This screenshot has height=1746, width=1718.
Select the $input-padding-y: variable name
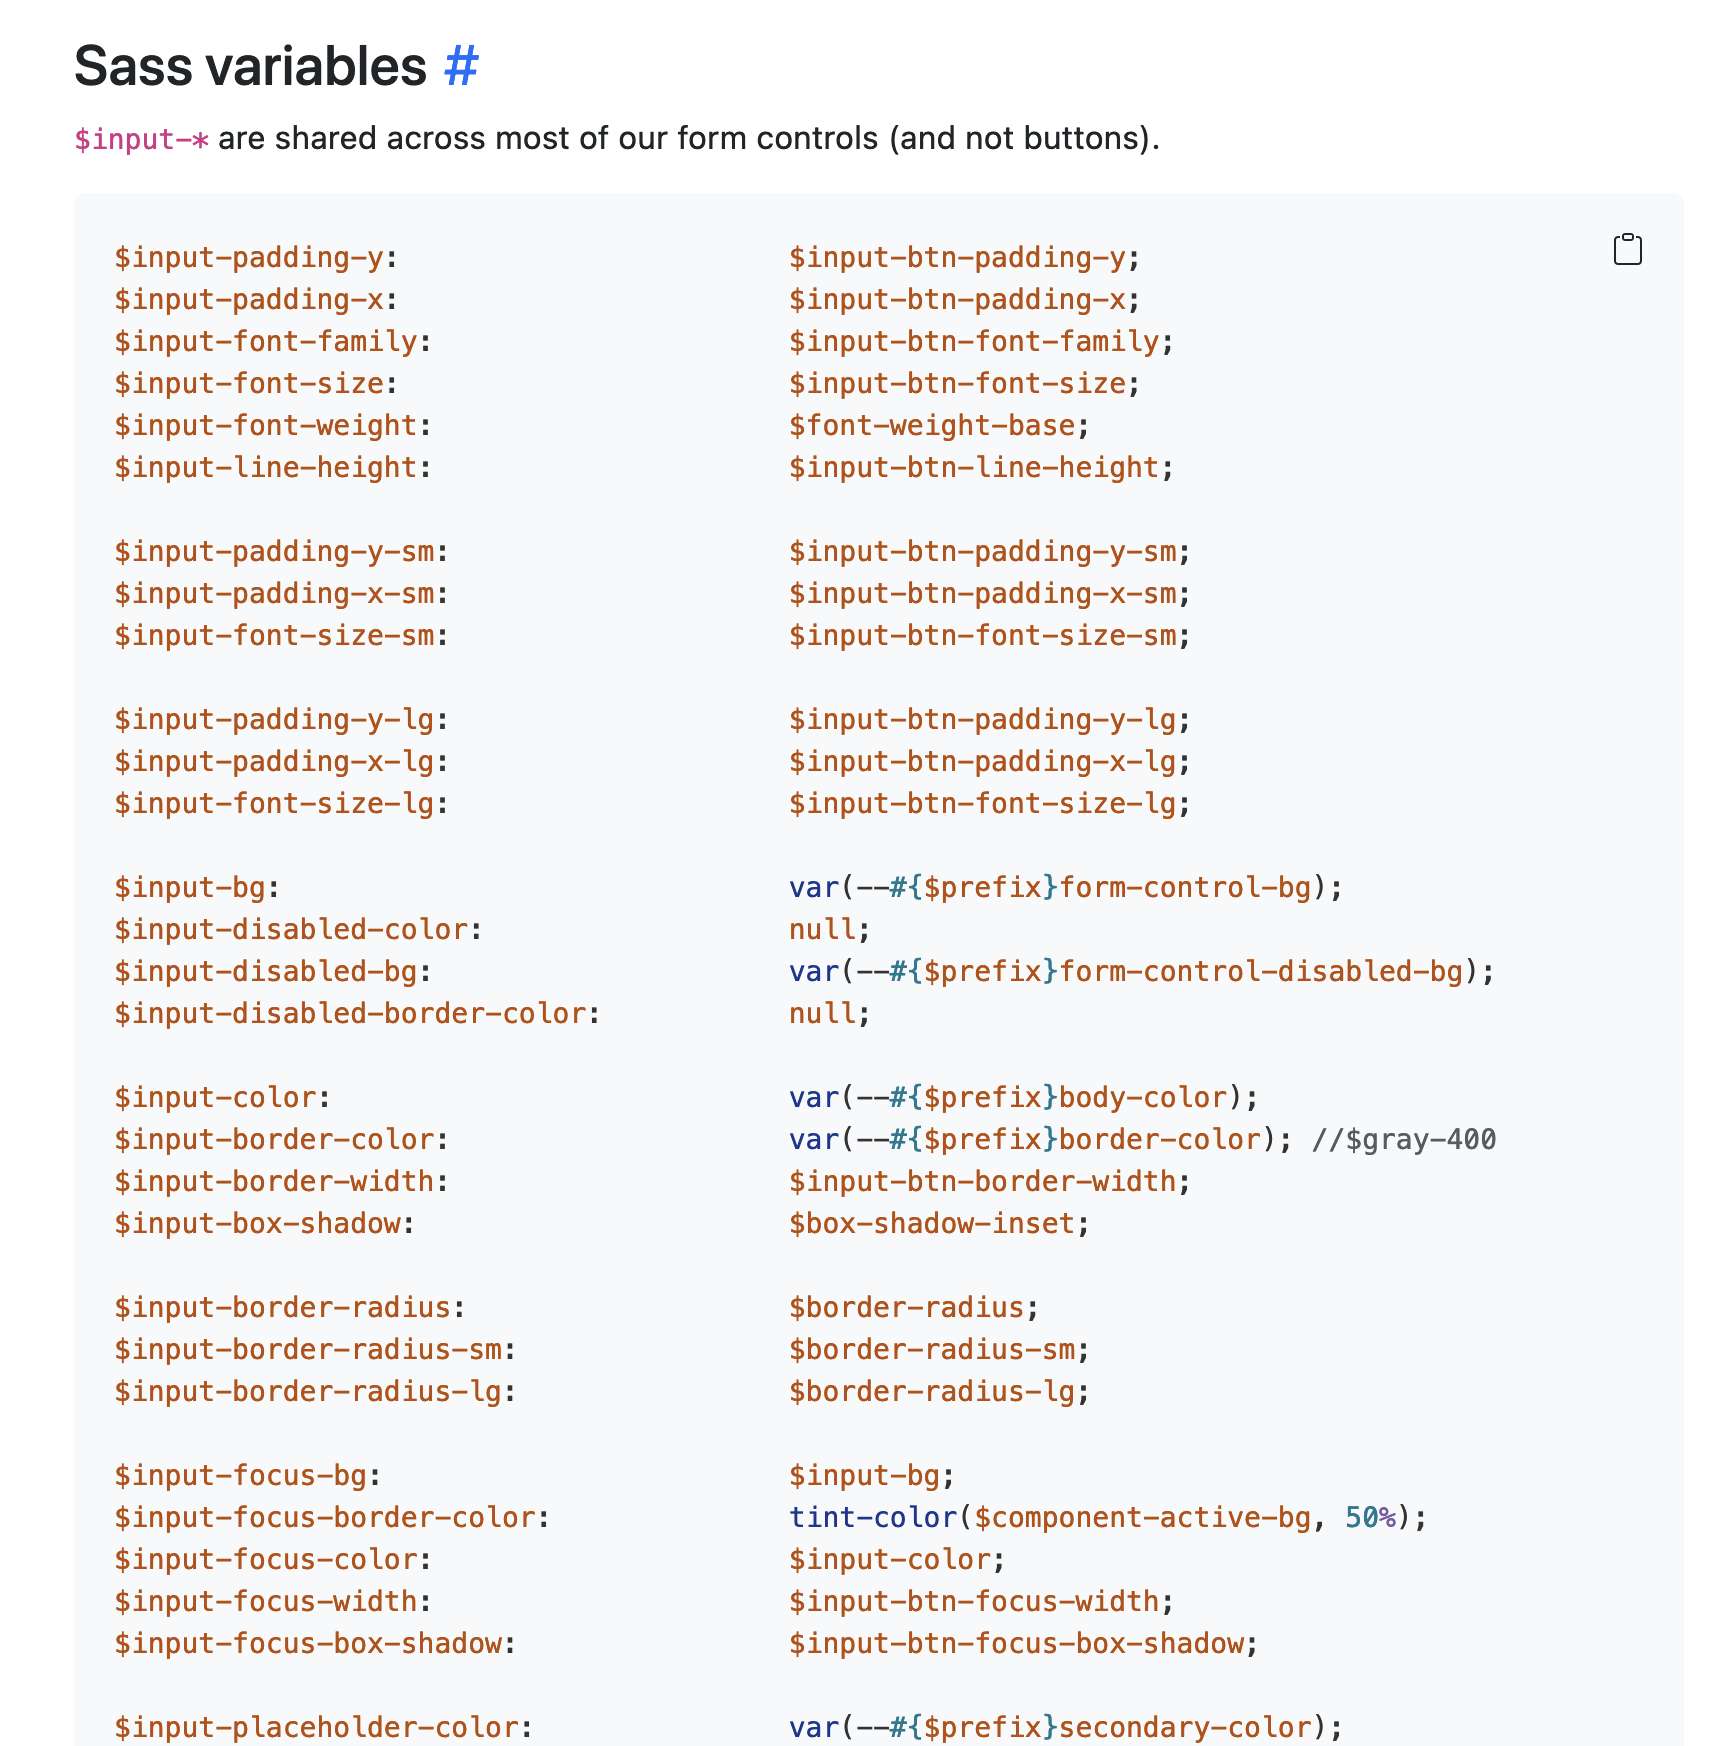256,258
